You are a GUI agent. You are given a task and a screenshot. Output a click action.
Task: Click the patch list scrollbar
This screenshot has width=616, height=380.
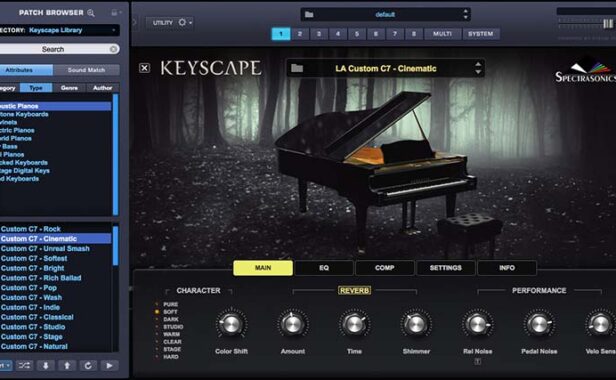click(116, 246)
